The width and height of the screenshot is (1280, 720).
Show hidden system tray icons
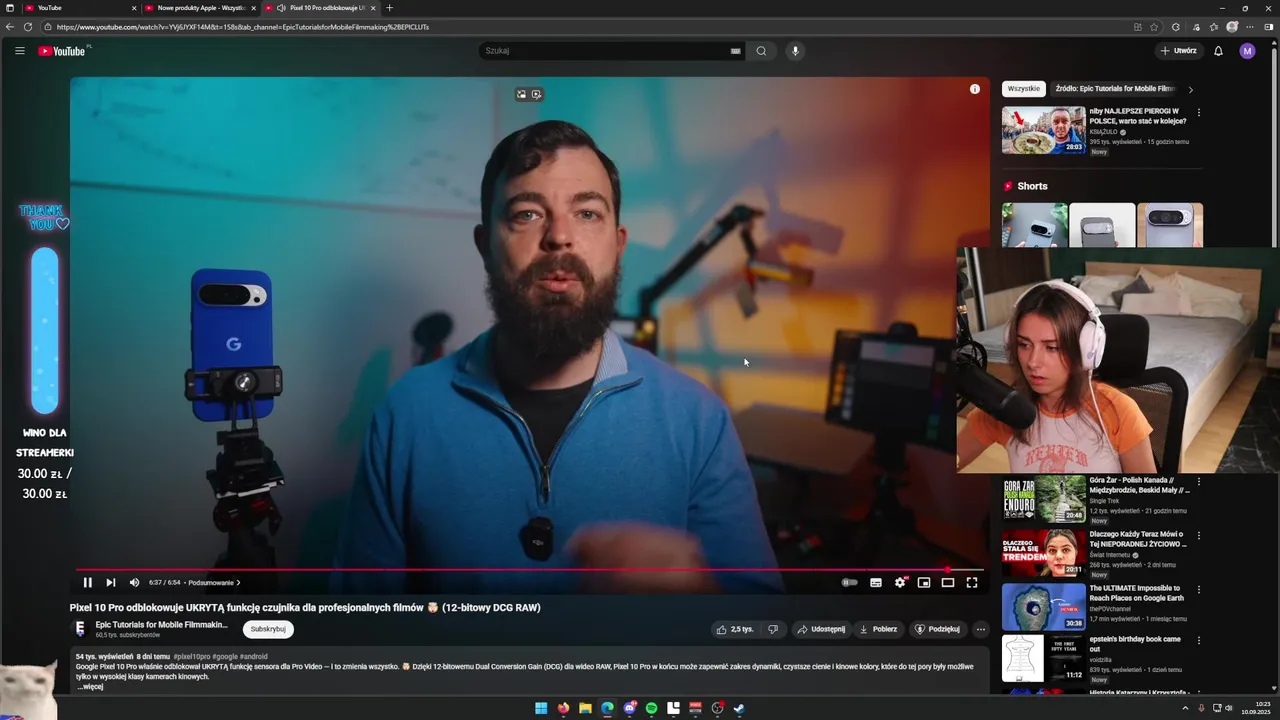tap(1186, 708)
